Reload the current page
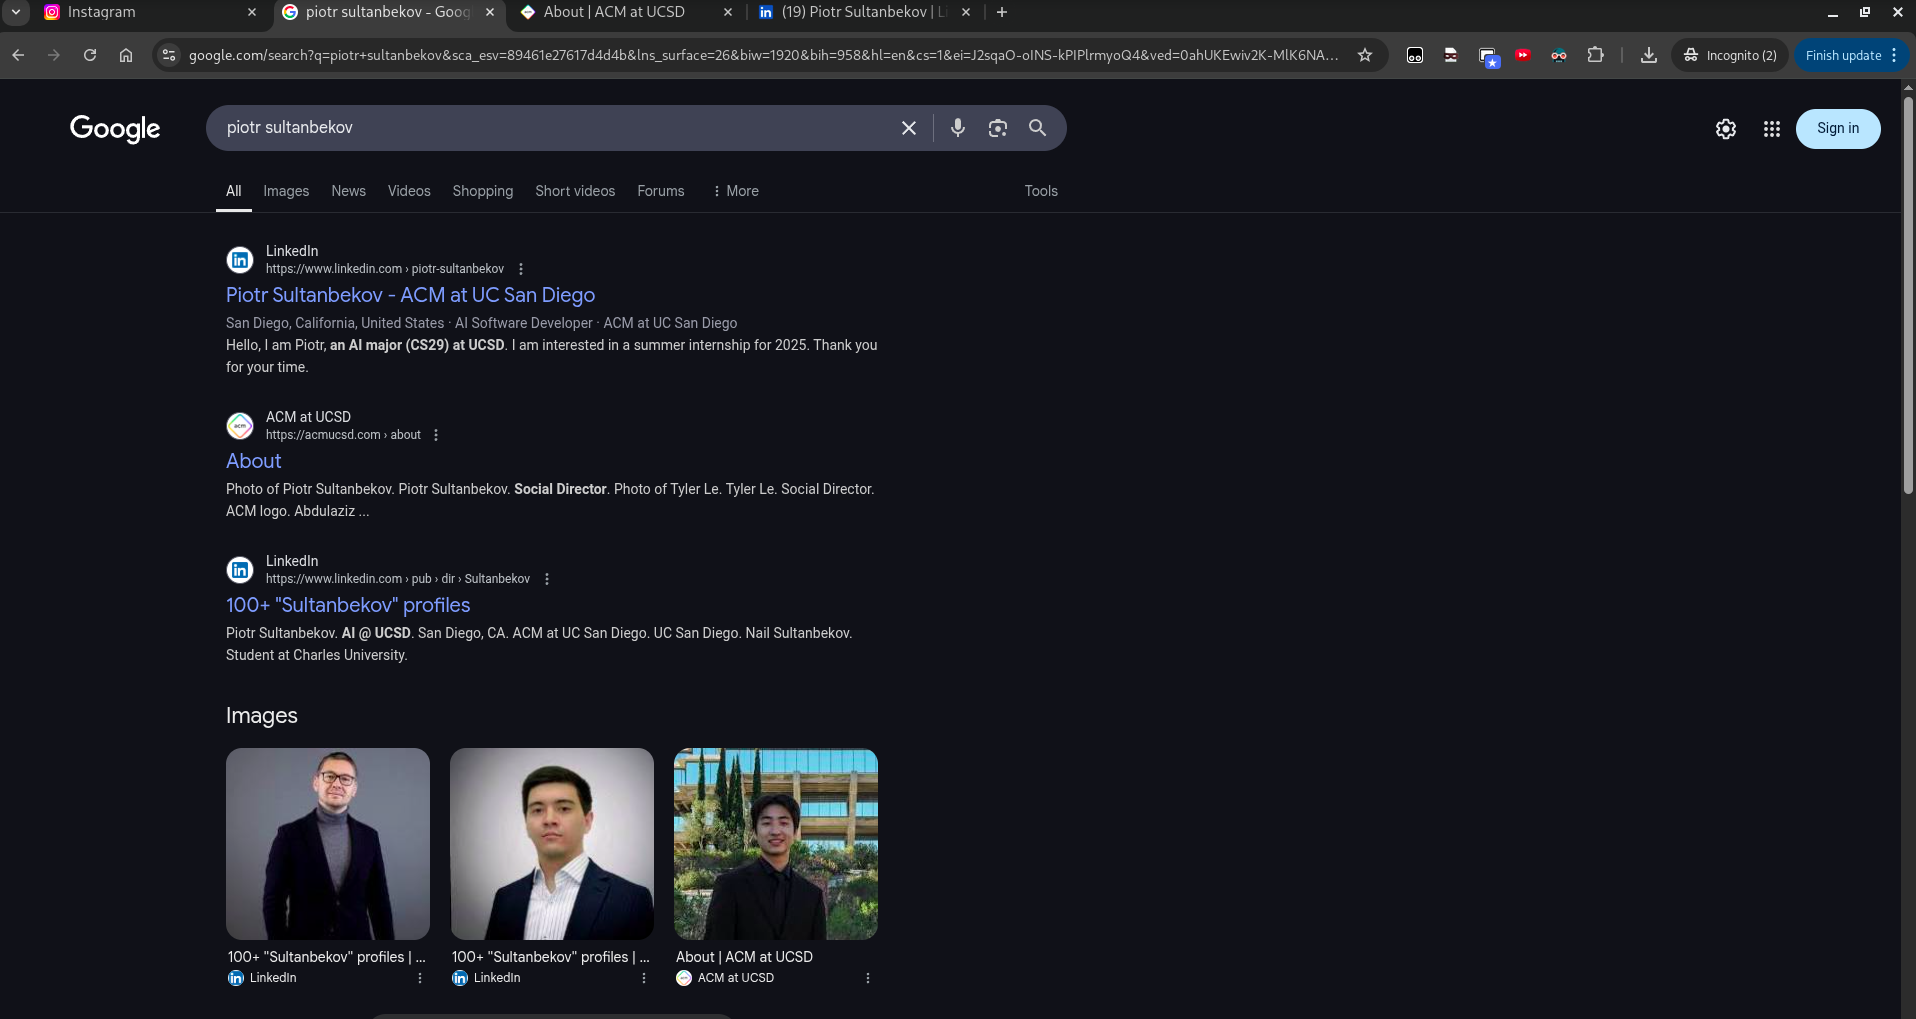 (90, 55)
